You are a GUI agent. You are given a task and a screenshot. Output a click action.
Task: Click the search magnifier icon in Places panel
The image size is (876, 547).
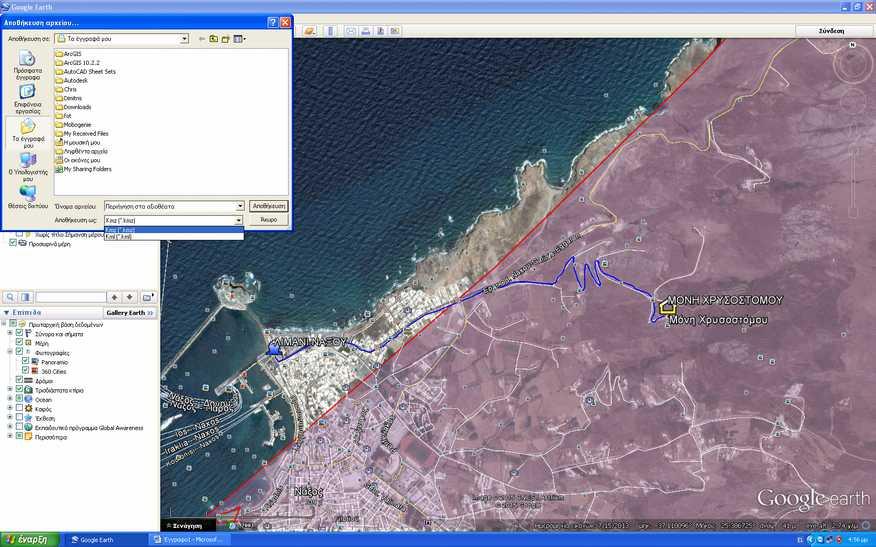[x=10, y=297]
